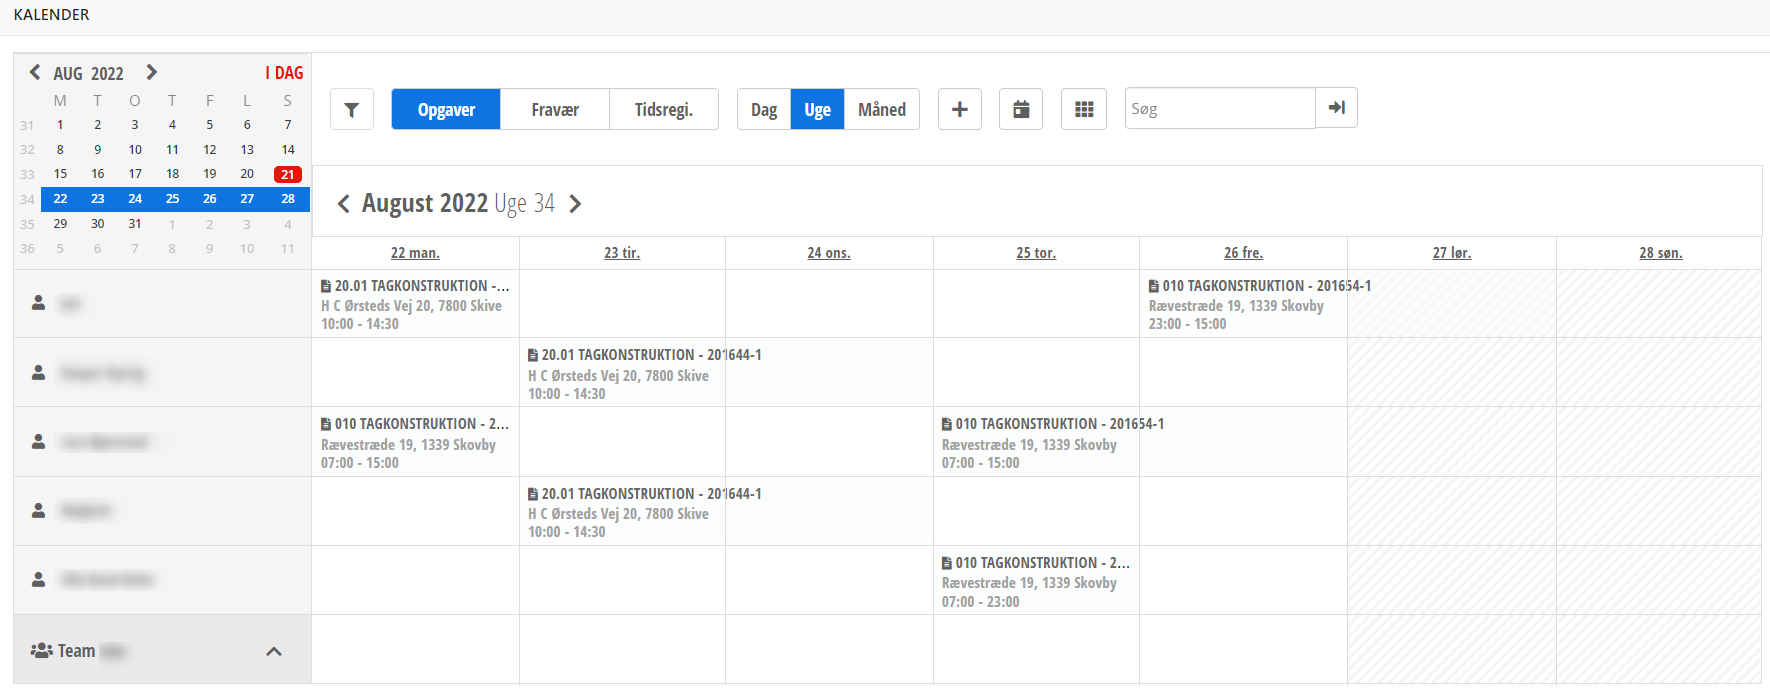Open the Fravær tab
Image resolution: width=1770 pixels, height=690 pixels.
click(x=554, y=110)
